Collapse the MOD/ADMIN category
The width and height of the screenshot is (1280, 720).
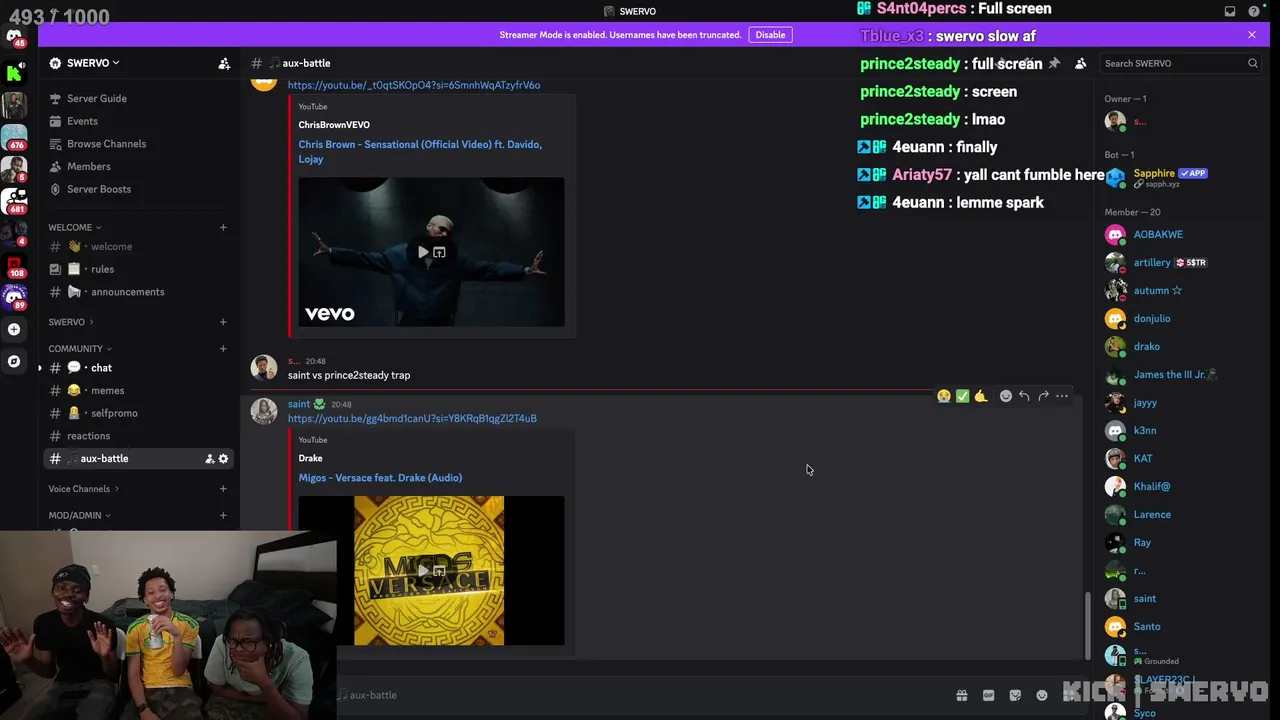coord(80,515)
